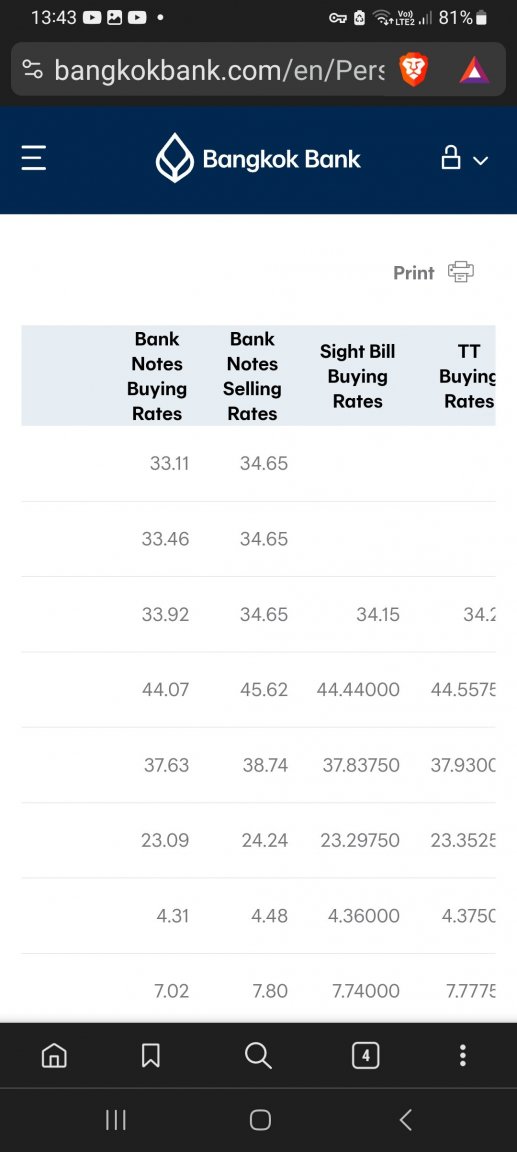
Task: Open browser bookmarks icon
Action: [x=151, y=1056]
